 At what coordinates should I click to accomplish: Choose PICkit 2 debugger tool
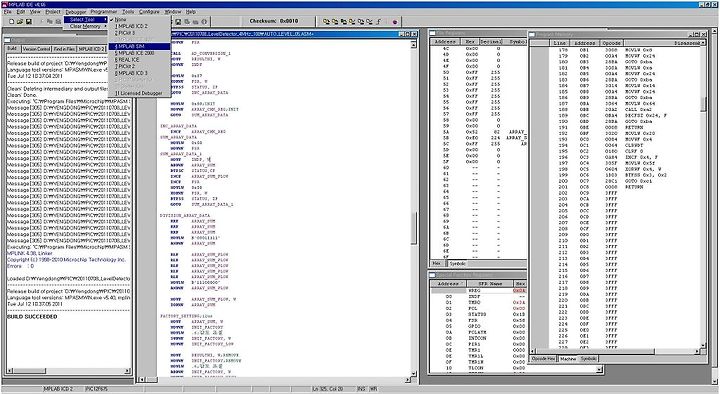coord(139,66)
